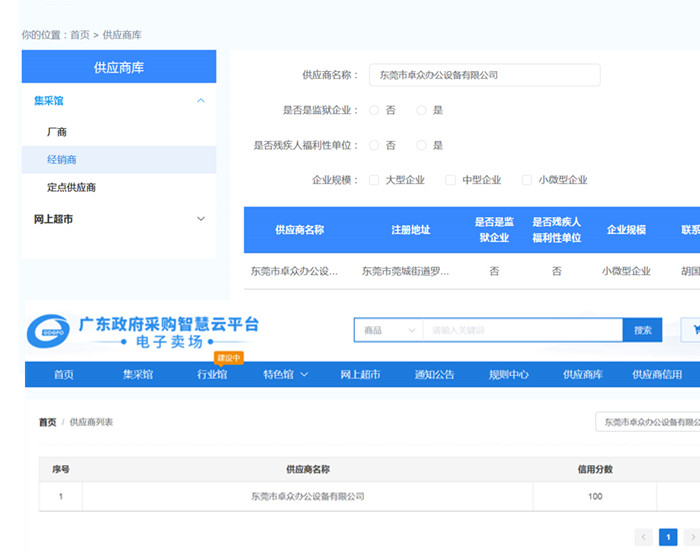
Task: Tick the 小微型企业 checkbox
Action: coord(527,180)
